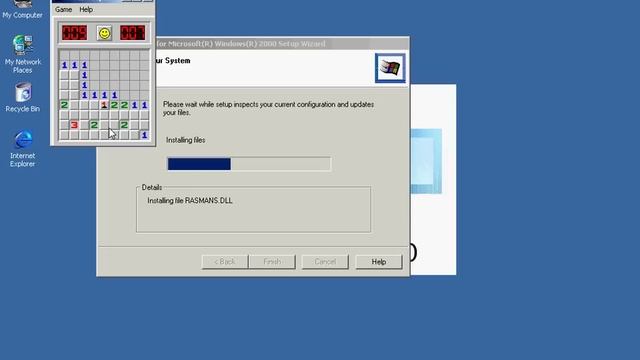Click the Help button in Setup Wizard
This screenshot has width=640, height=360.
(x=379, y=262)
